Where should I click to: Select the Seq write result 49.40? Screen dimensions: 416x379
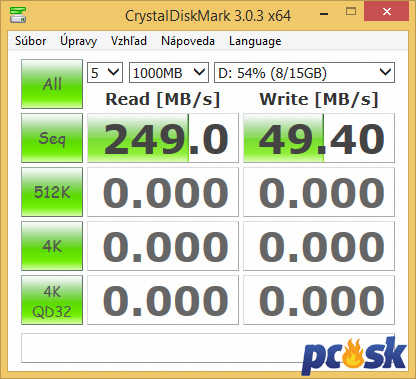point(319,138)
